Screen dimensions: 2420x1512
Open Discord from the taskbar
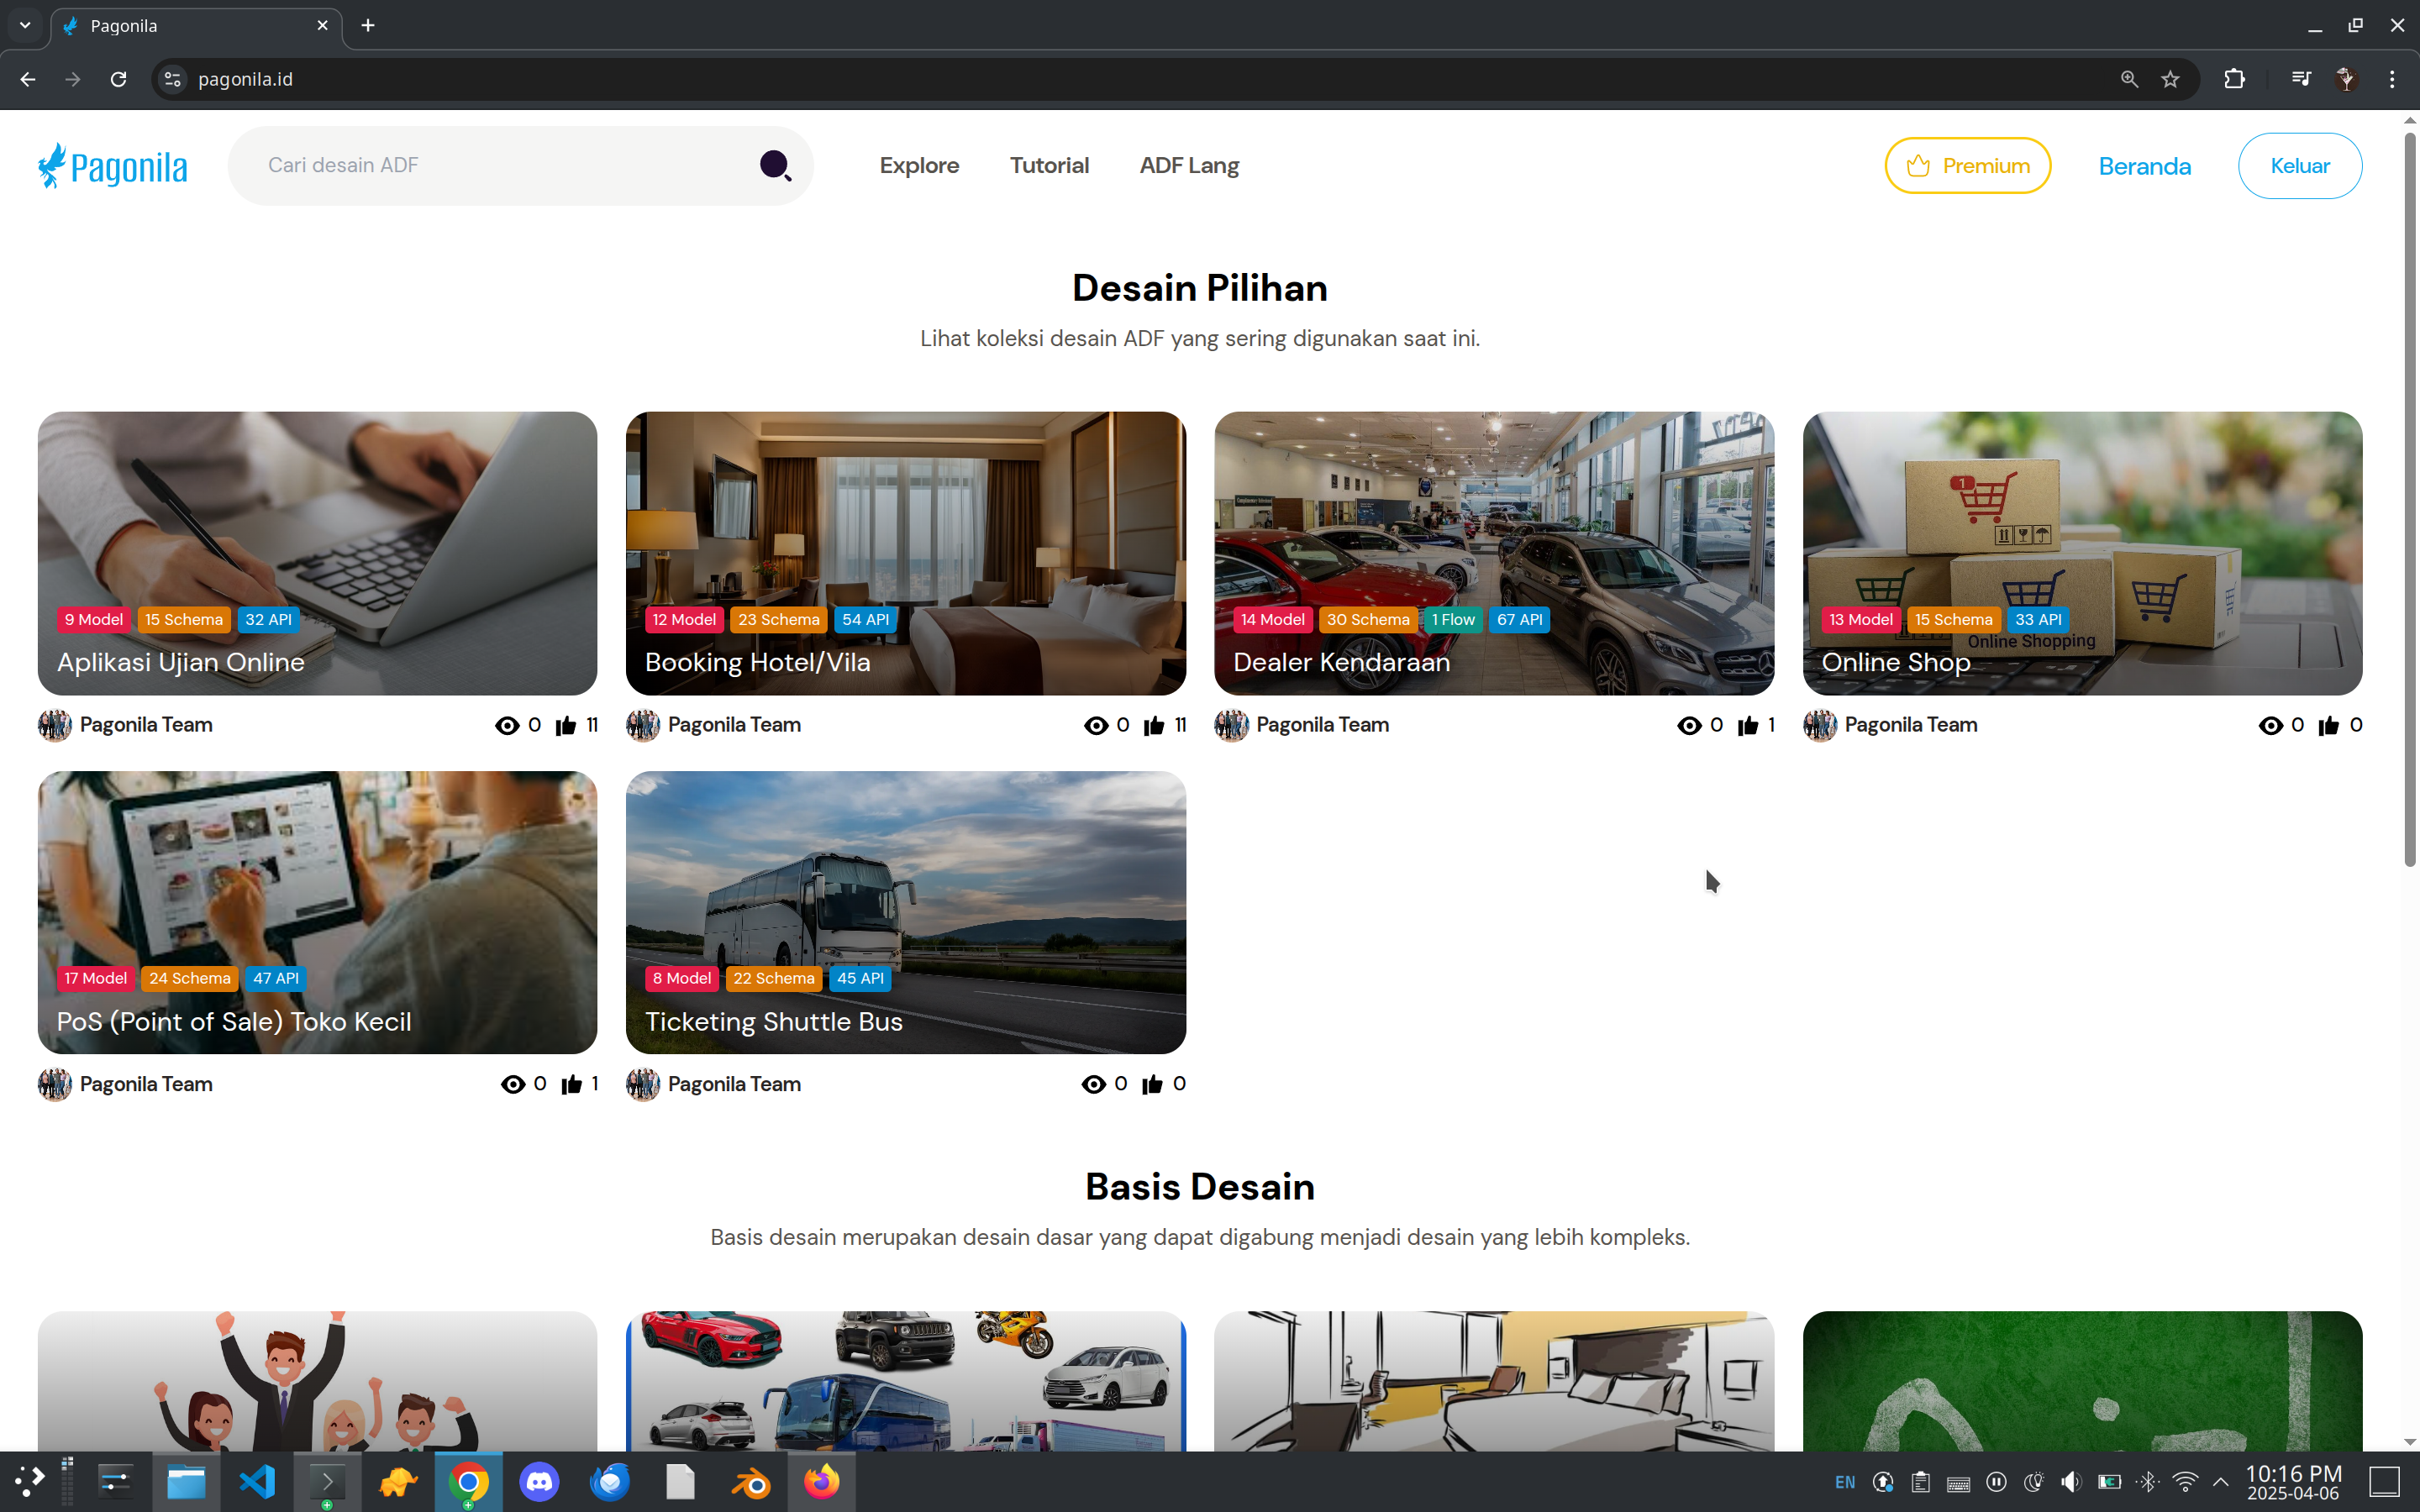tap(539, 1482)
